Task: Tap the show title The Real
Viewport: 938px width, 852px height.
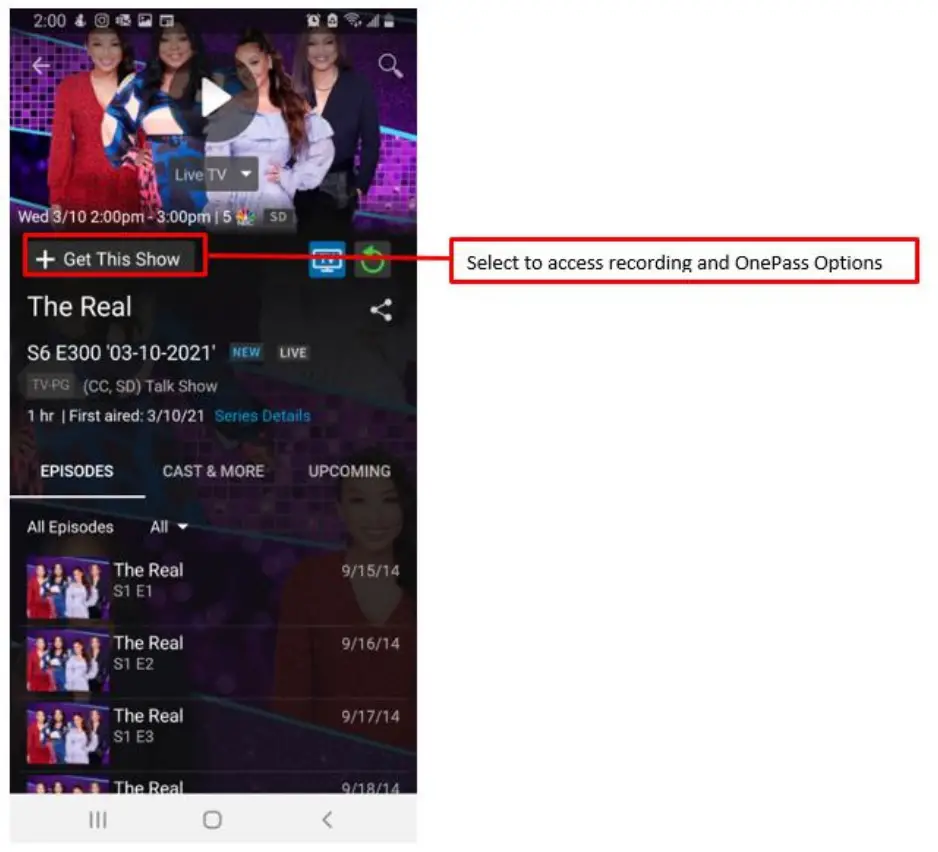Action: tap(80, 307)
